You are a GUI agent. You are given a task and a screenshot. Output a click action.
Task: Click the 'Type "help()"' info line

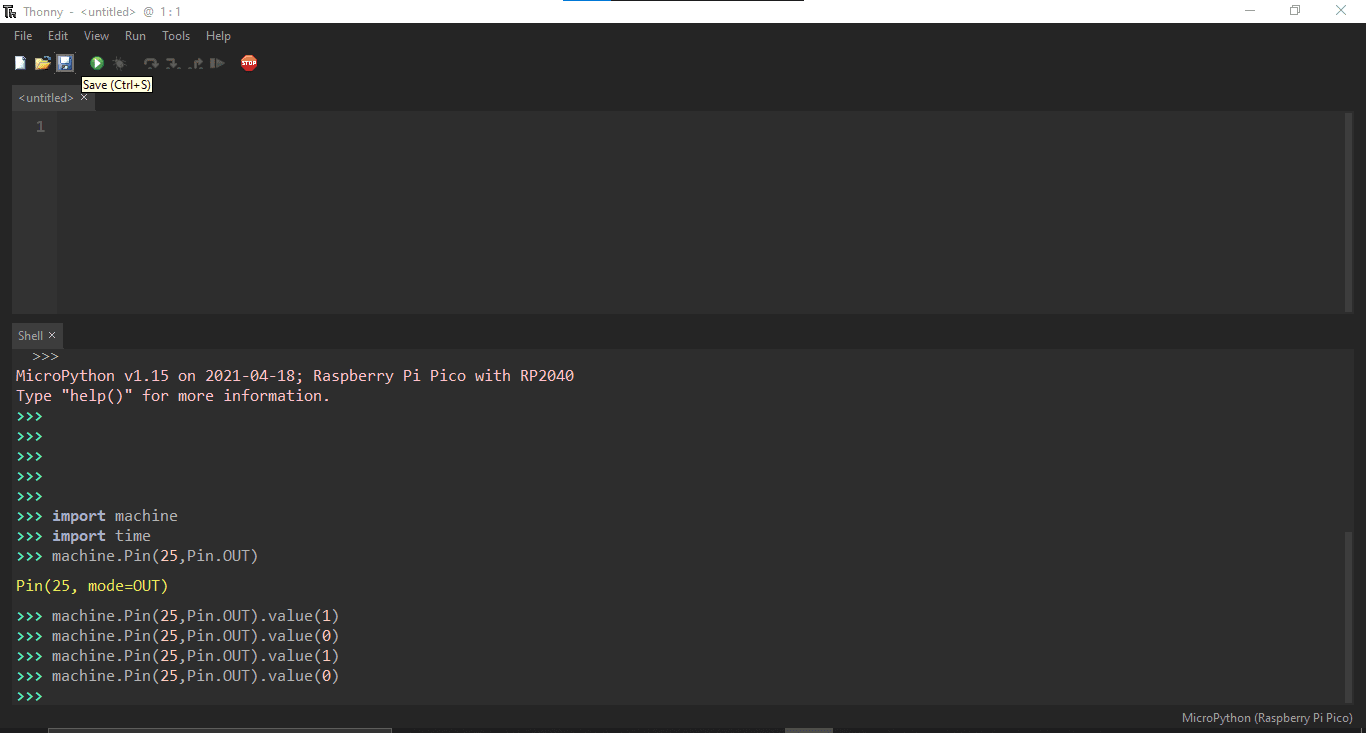click(x=173, y=396)
